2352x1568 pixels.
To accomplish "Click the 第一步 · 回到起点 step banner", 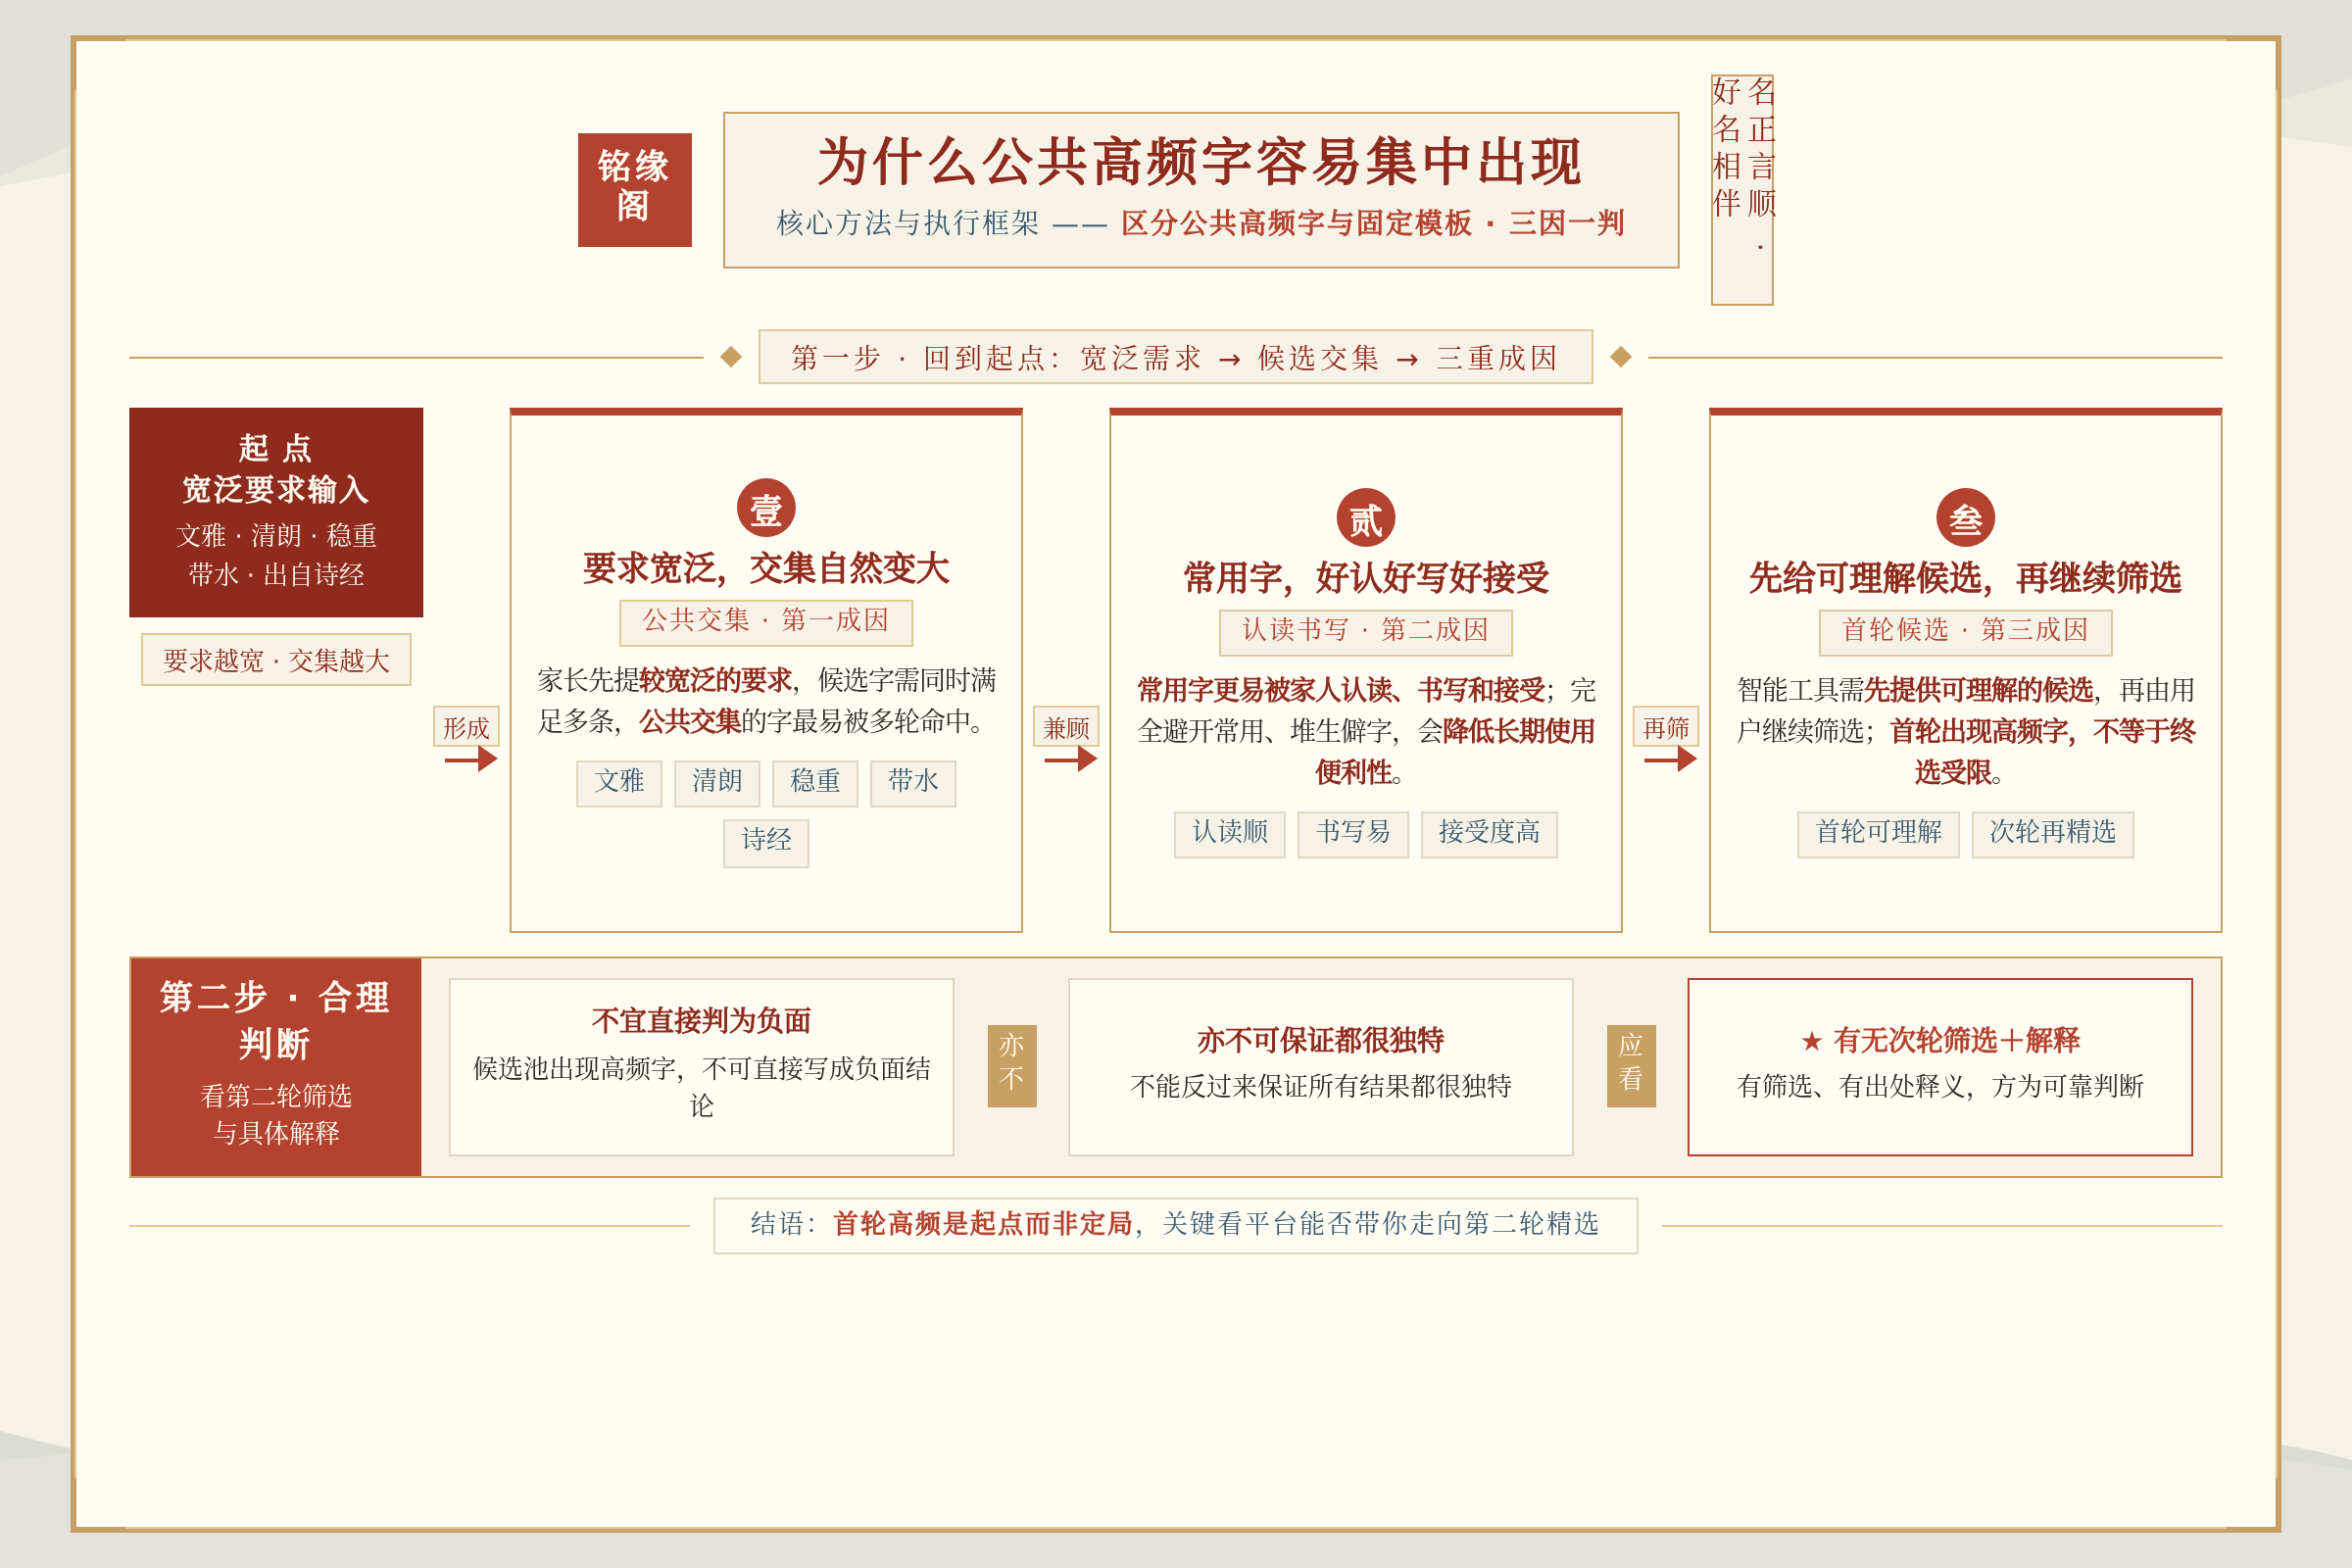I will coord(1175,357).
